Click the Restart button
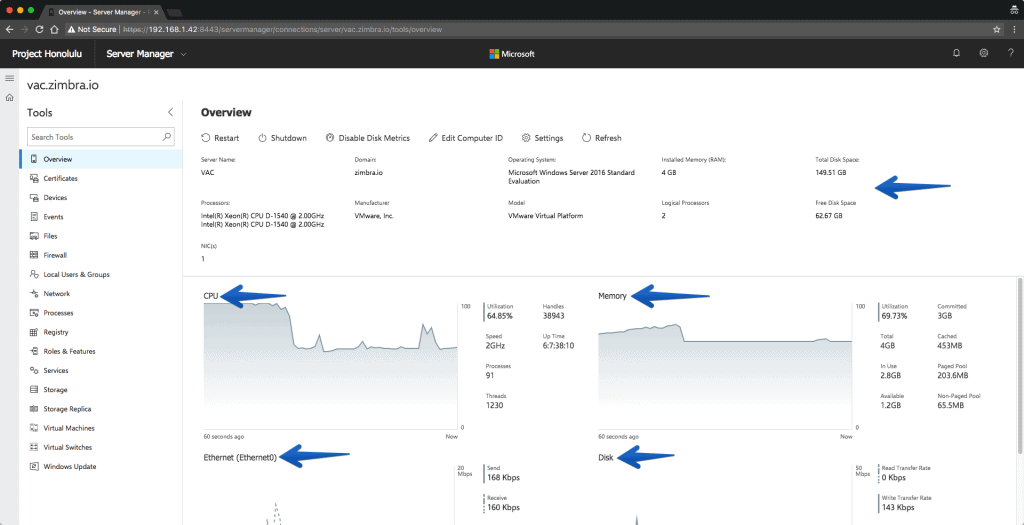The width and height of the screenshot is (1024, 525). pyautogui.click(x=220, y=138)
